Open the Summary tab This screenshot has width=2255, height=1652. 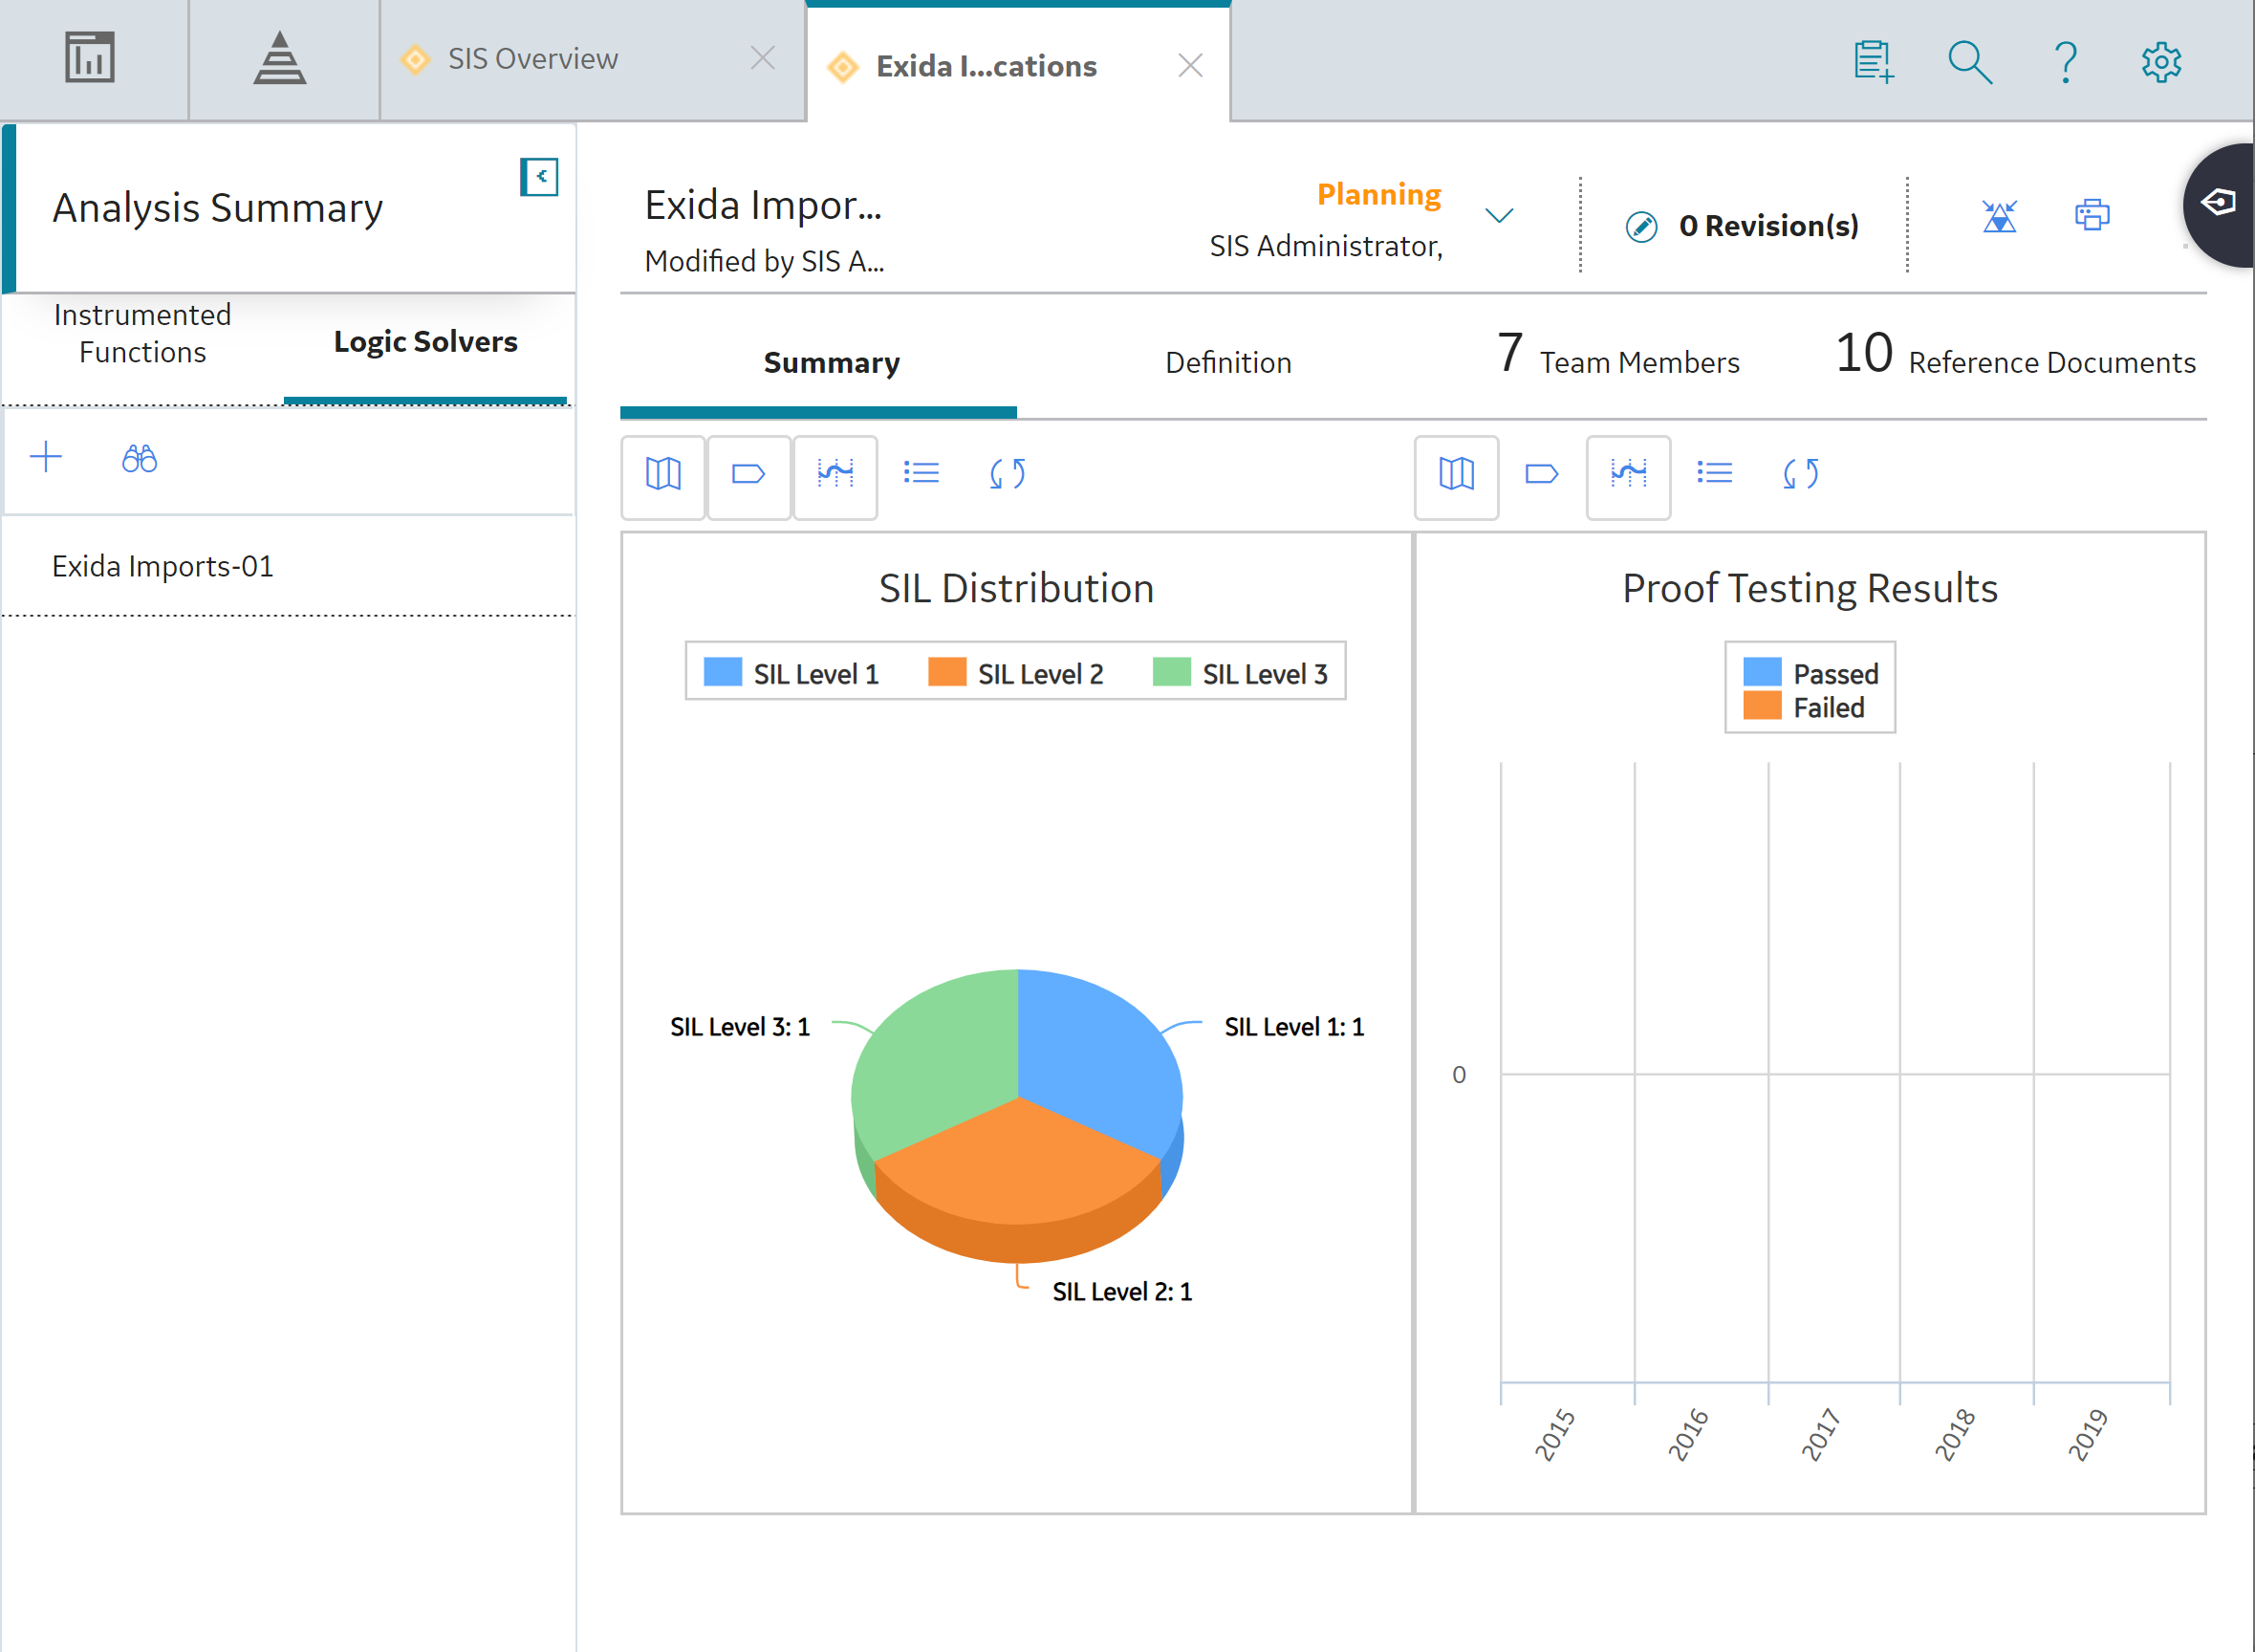[831, 363]
